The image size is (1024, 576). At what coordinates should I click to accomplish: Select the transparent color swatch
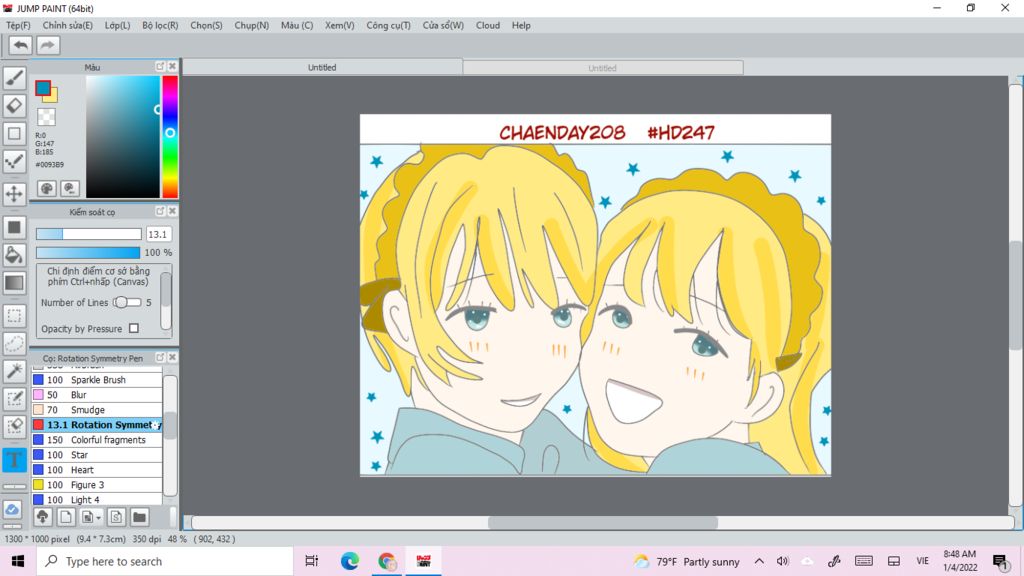(x=46, y=118)
